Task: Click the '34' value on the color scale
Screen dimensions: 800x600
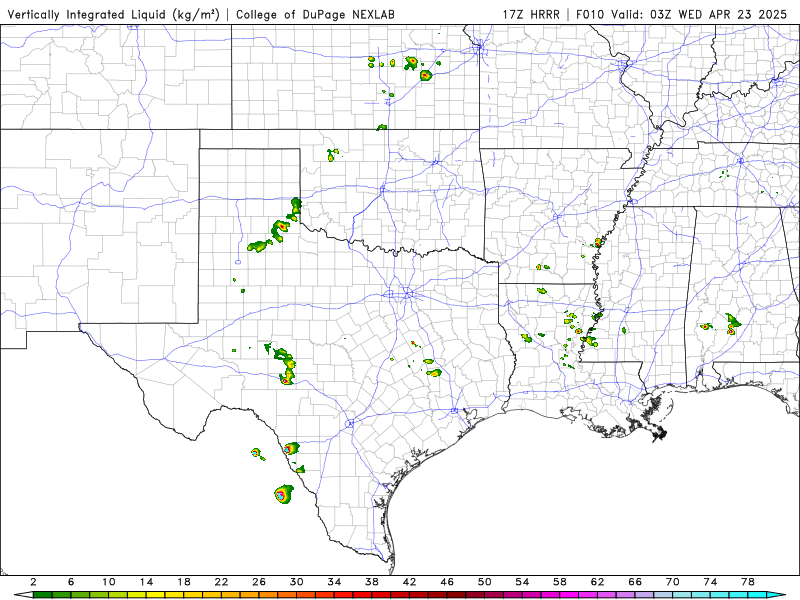Action: (334, 582)
